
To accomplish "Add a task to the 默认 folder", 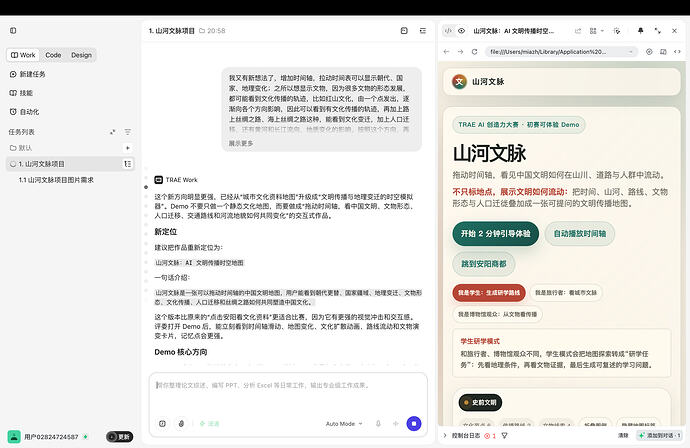I will [x=128, y=148].
